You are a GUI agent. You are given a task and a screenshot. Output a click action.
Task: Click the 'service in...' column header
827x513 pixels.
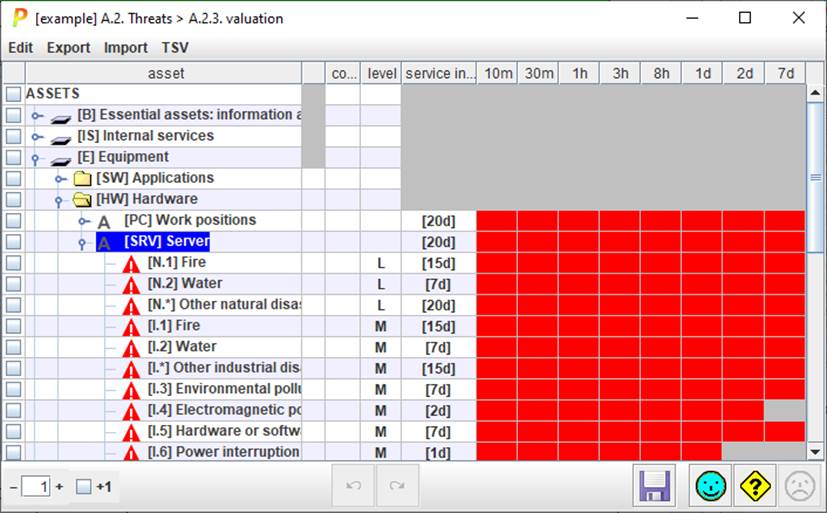(x=439, y=74)
